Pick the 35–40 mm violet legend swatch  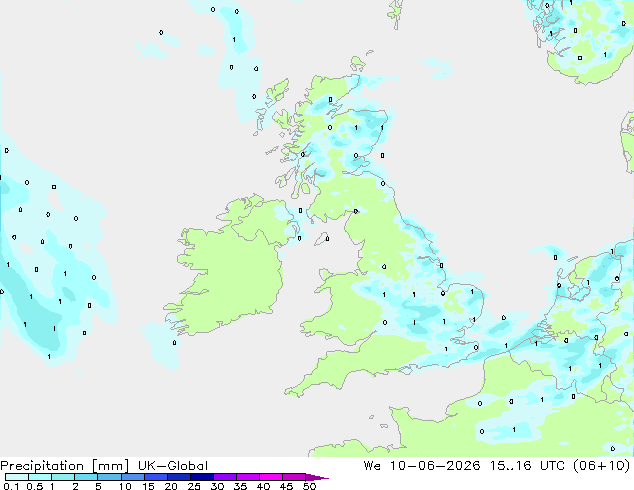[x=247, y=477]
